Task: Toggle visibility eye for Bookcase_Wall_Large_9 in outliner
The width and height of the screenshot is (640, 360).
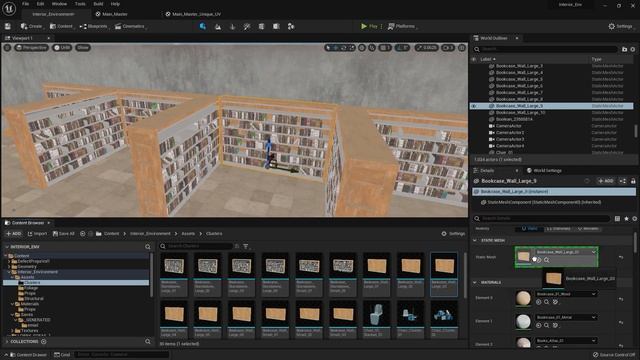Action: click(474, 106)
